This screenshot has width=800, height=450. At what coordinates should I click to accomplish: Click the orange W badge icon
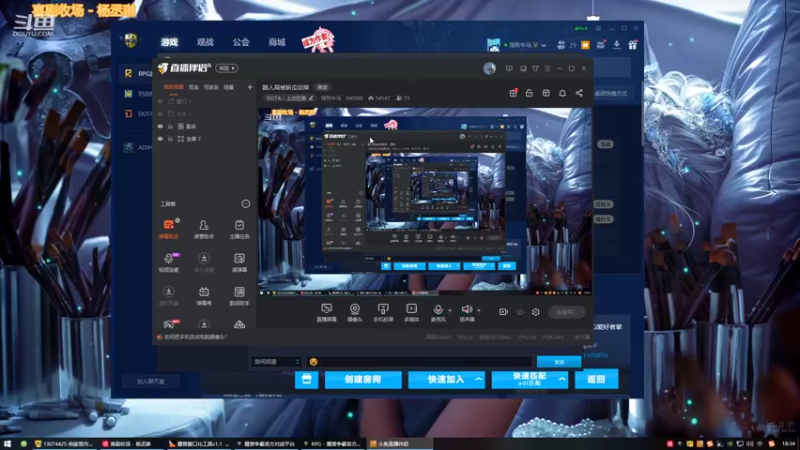(x=585, y=45)
